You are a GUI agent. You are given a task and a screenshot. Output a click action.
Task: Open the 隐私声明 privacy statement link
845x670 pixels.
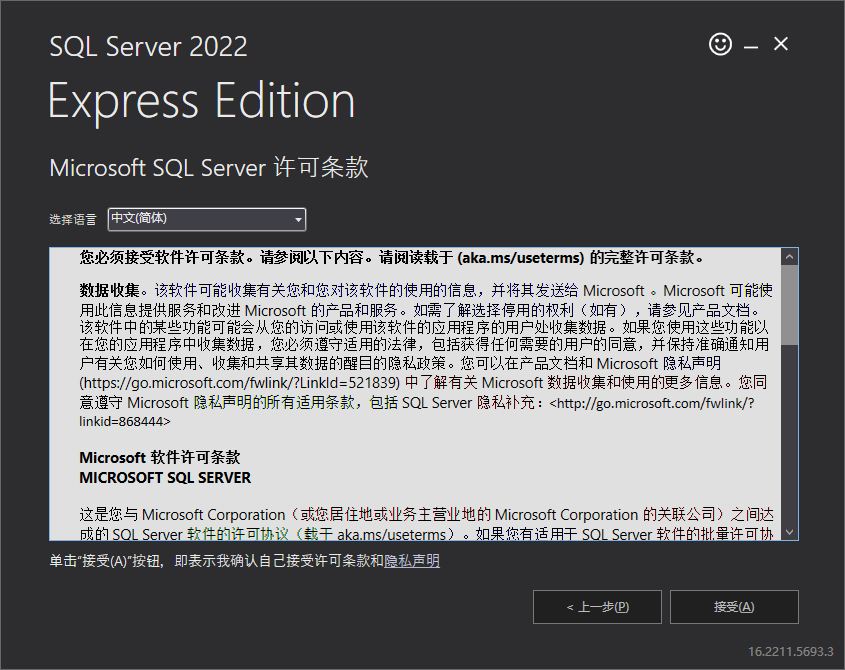coord(412,561)
